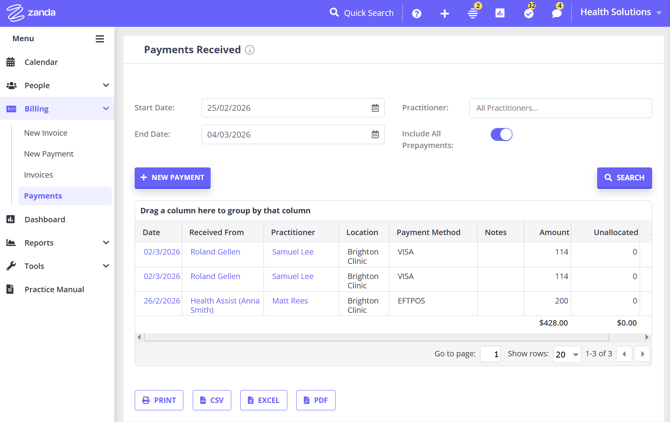Click the info icon beside Payments Received
The image size is (670, 422).
click(x=250, y=50)
